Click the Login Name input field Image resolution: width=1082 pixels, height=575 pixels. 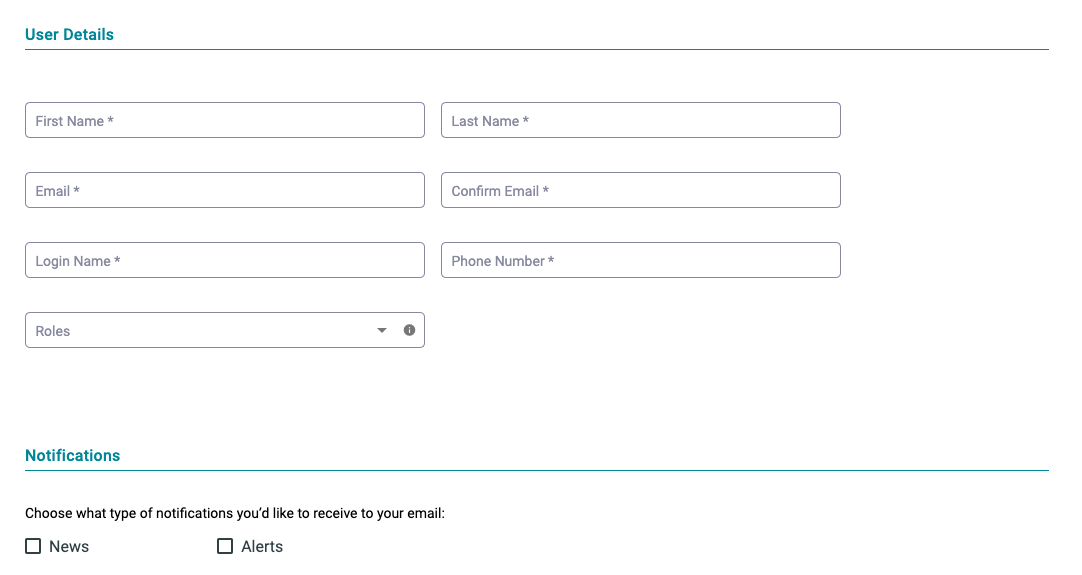225,260
